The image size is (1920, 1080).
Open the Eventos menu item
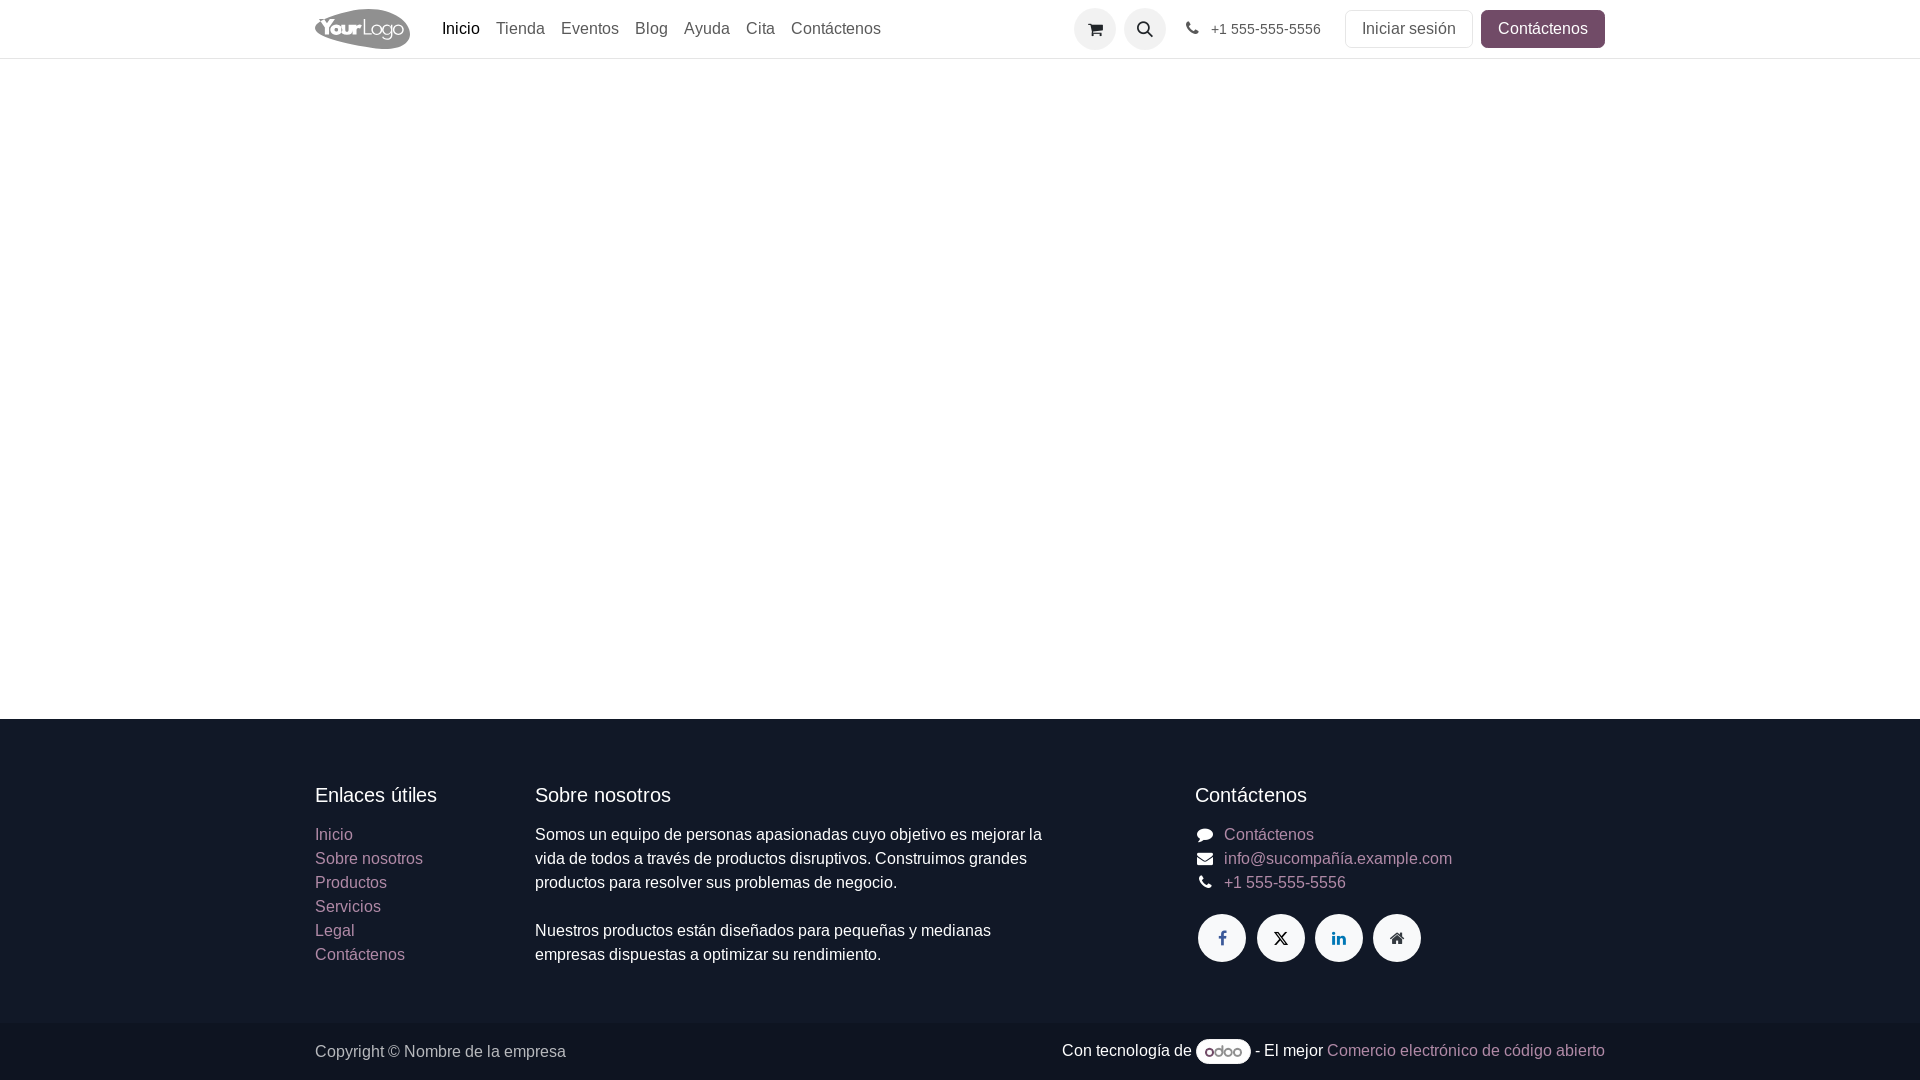(590, 29)
